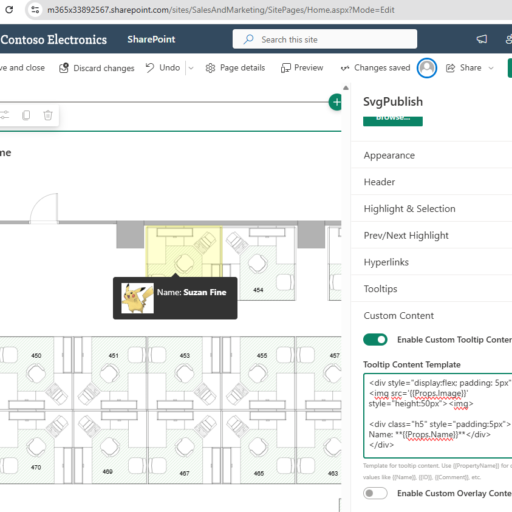
Task: Open the user profile avatar
Action: (427, 68)
